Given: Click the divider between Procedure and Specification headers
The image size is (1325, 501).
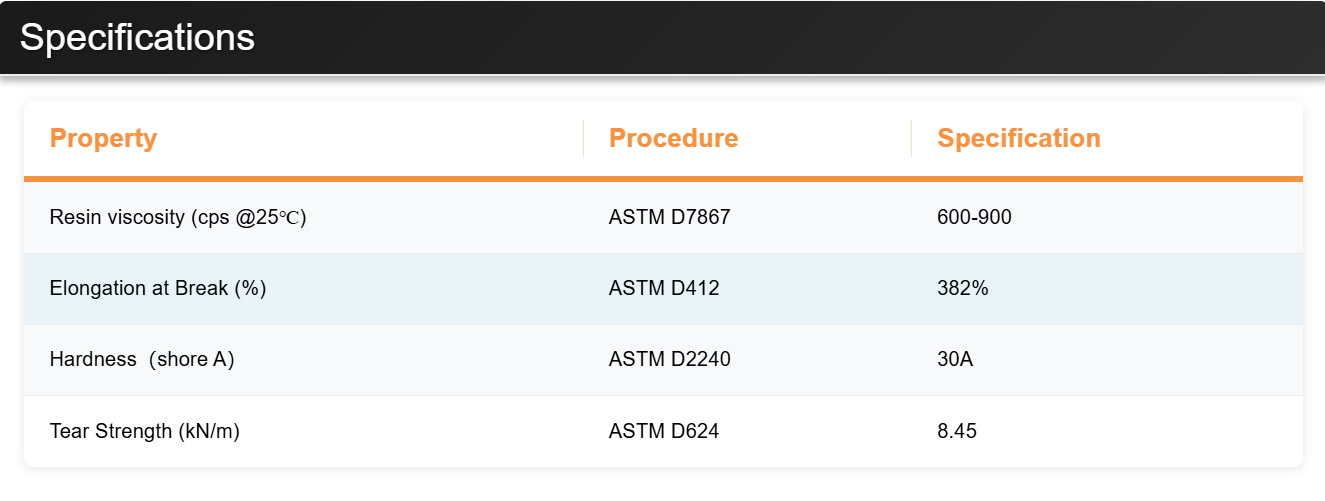Looking at the screenshot, I should coord(911,138).
